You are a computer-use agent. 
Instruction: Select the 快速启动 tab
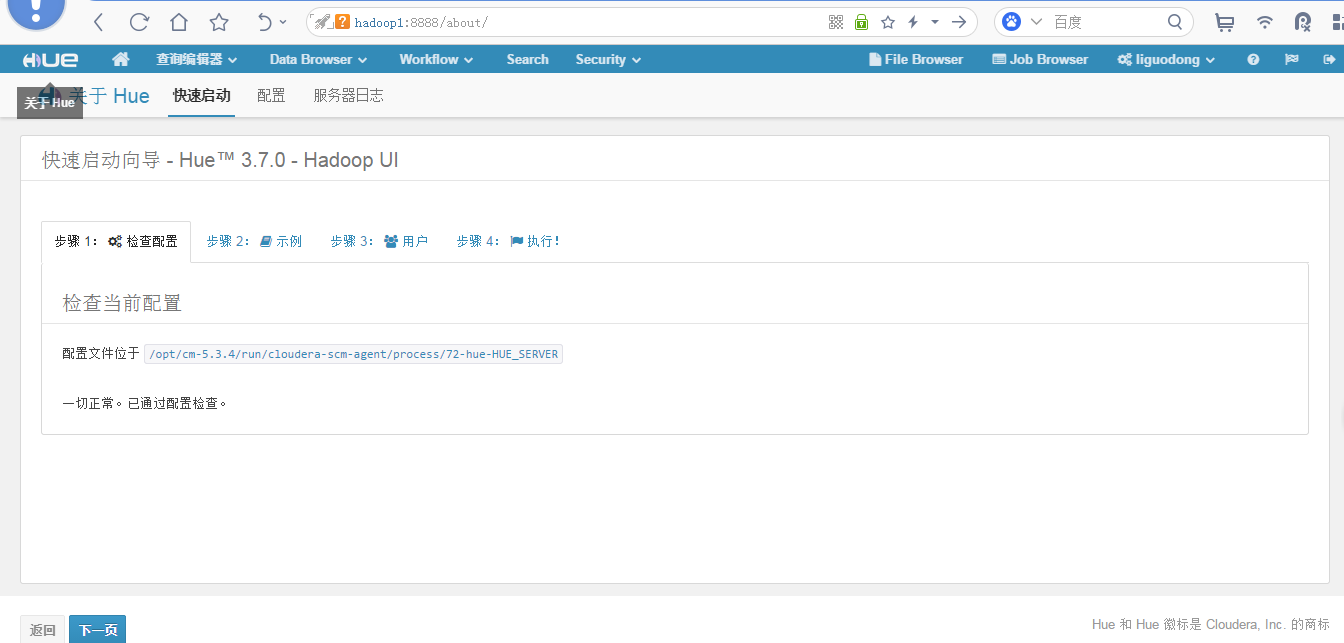click(x=201, y=96)
